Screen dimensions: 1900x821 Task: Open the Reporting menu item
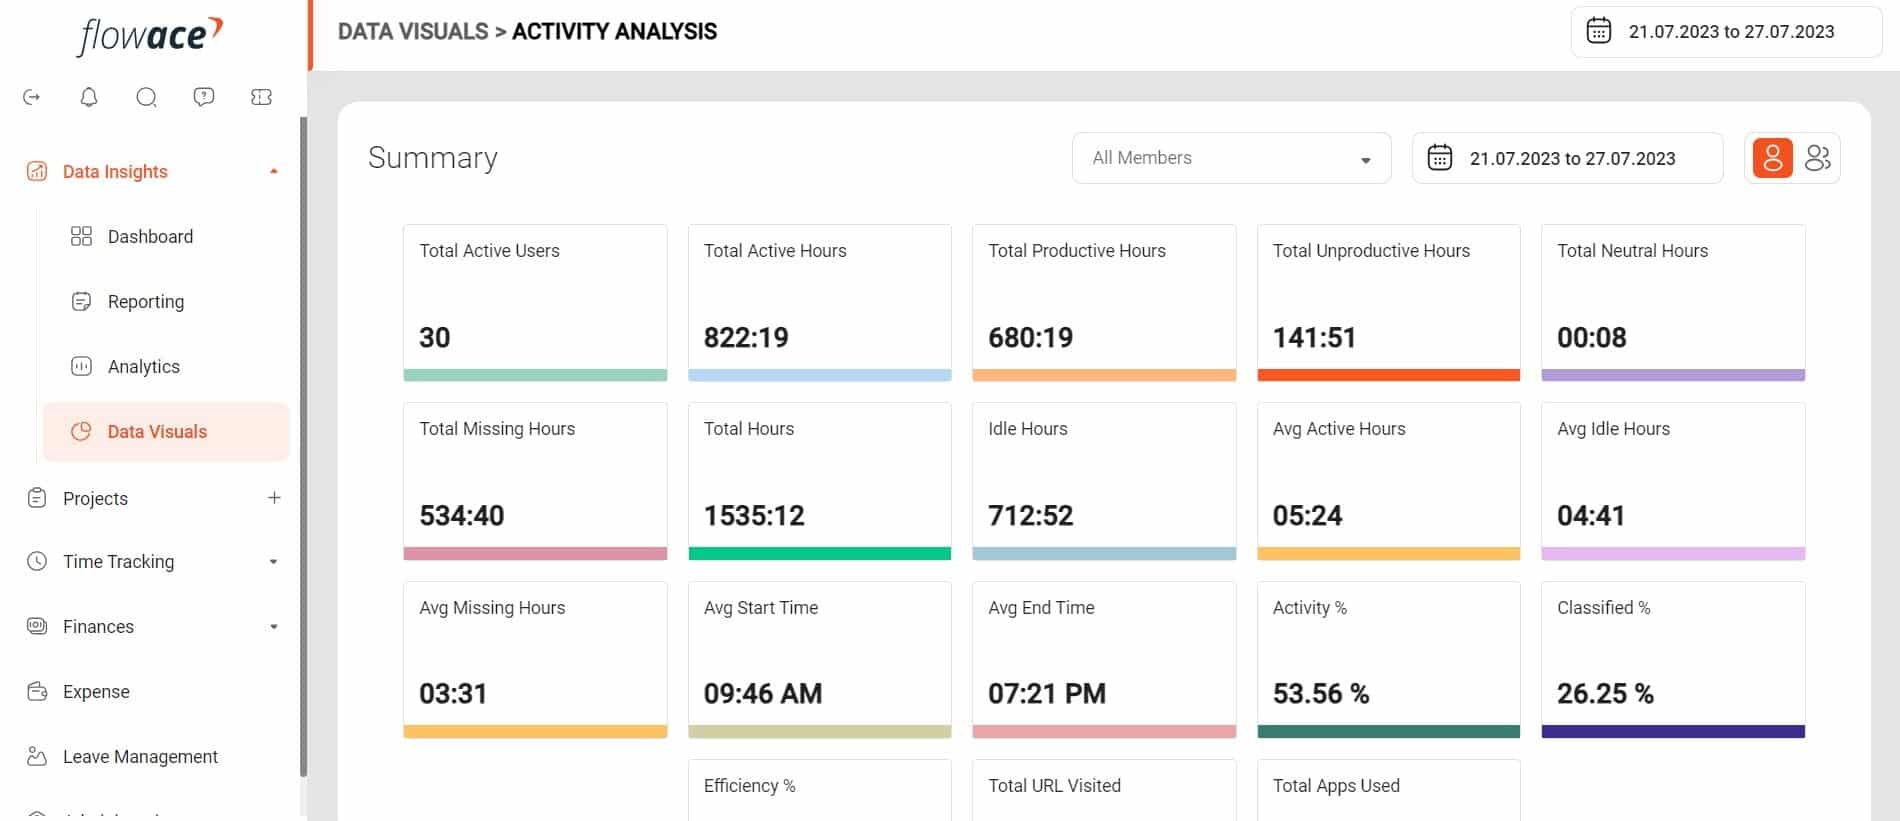click(x=146, y=302)
